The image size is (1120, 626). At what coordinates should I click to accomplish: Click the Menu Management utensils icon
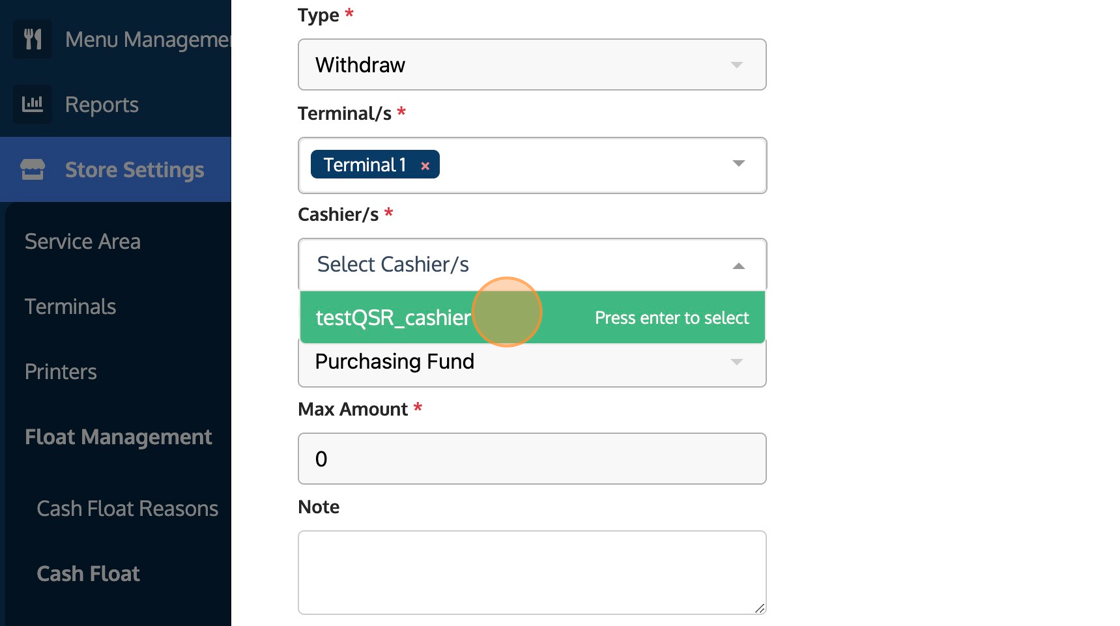pyautogui.click(x=33, y=40)
